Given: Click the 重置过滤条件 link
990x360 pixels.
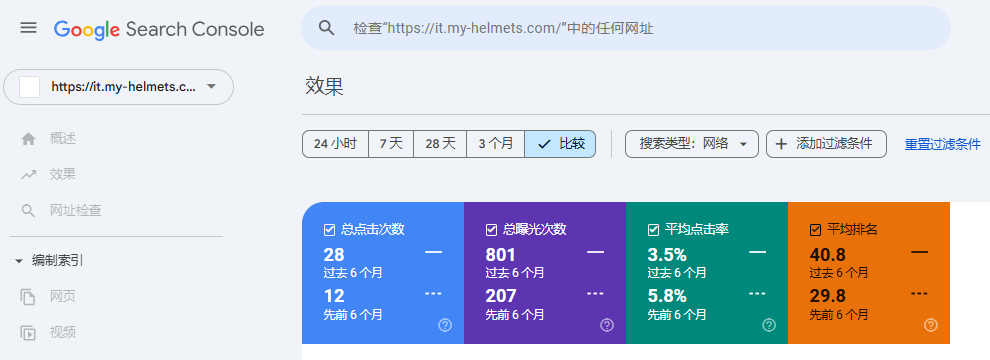Looking at the screenshot, I should (943, 145).
